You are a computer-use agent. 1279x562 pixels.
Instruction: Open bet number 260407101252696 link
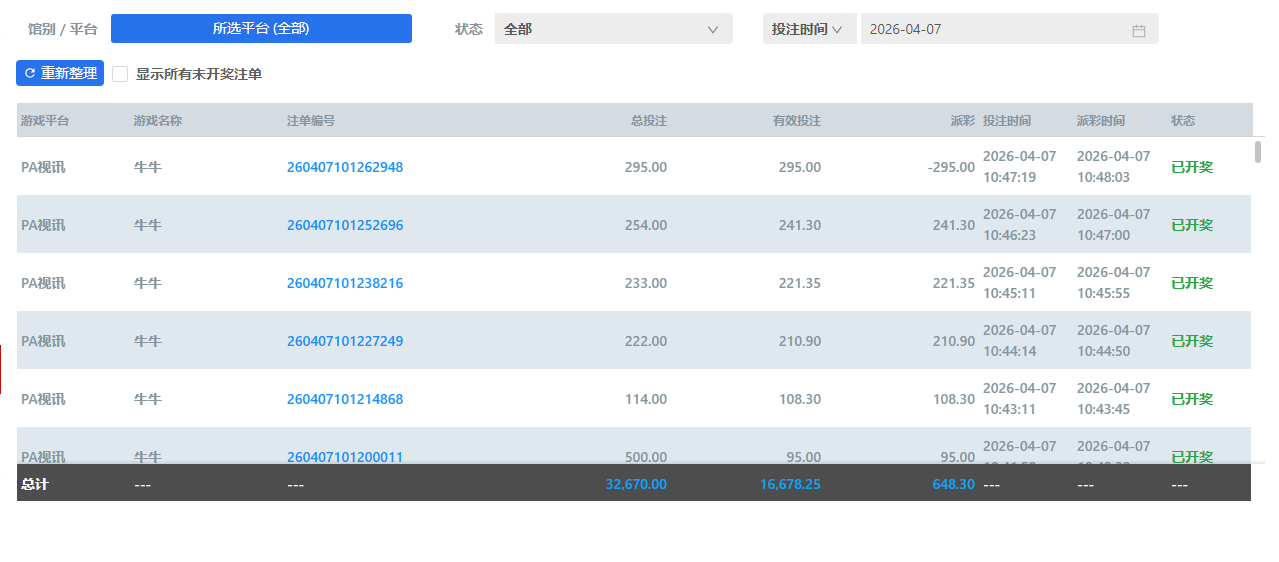point(345,225)
